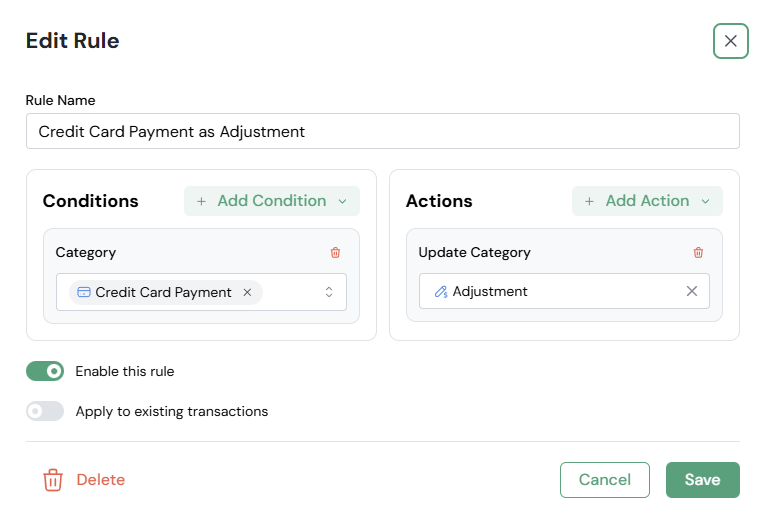Image resolution: width=768 pixels, height=526 pixels.
Task: Delete the Update Category action trash icon
Action: pyautogui.click(x=698, y=253)
